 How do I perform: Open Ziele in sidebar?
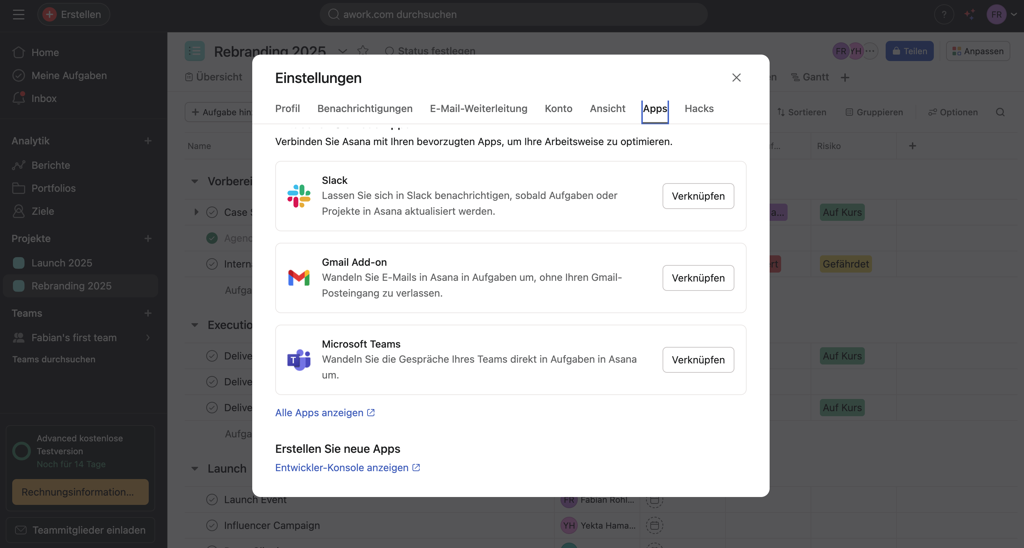[42, 211]
